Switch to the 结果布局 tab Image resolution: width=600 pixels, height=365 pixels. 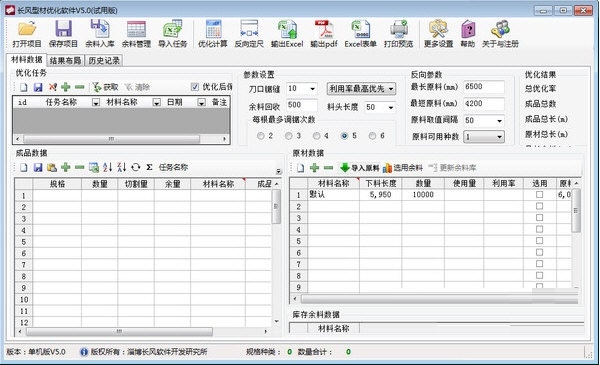tap(65, 60)
